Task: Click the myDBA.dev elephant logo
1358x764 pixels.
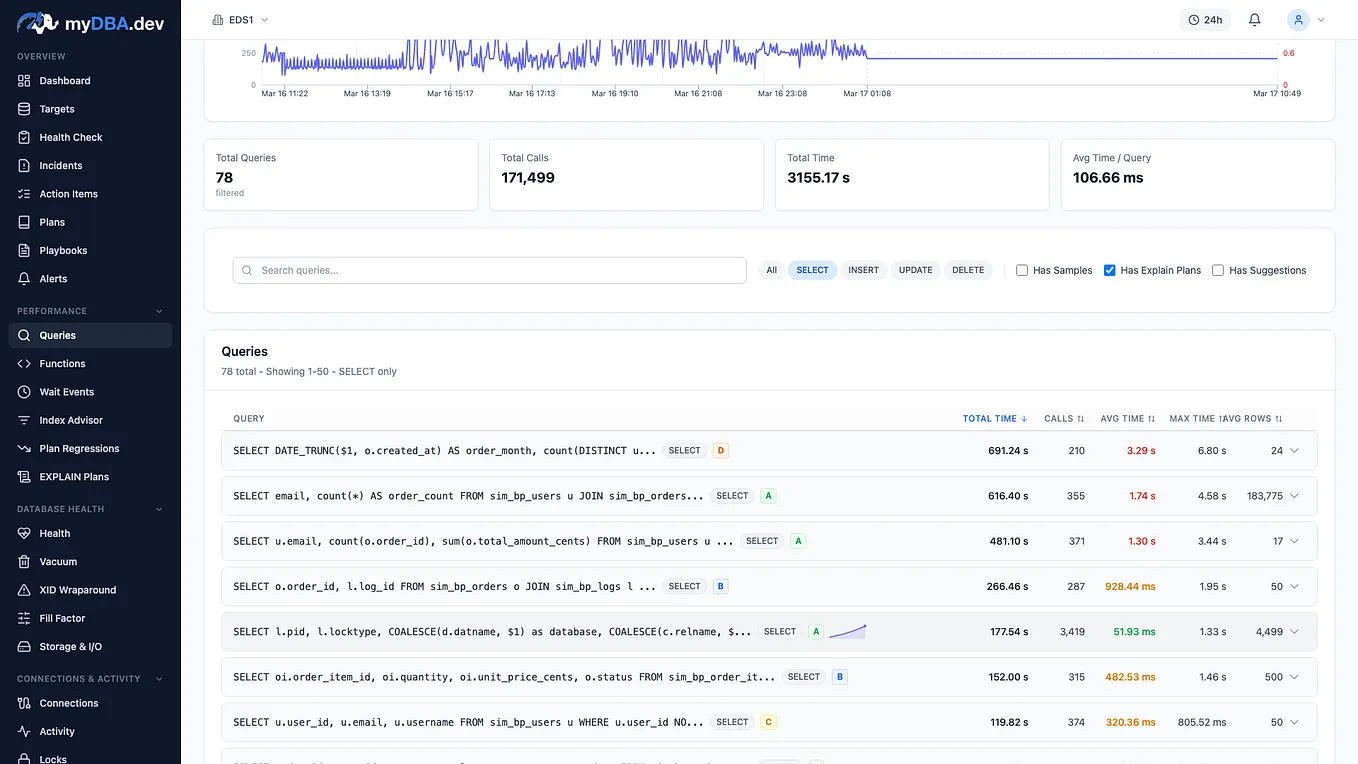Action: point(37,23)
